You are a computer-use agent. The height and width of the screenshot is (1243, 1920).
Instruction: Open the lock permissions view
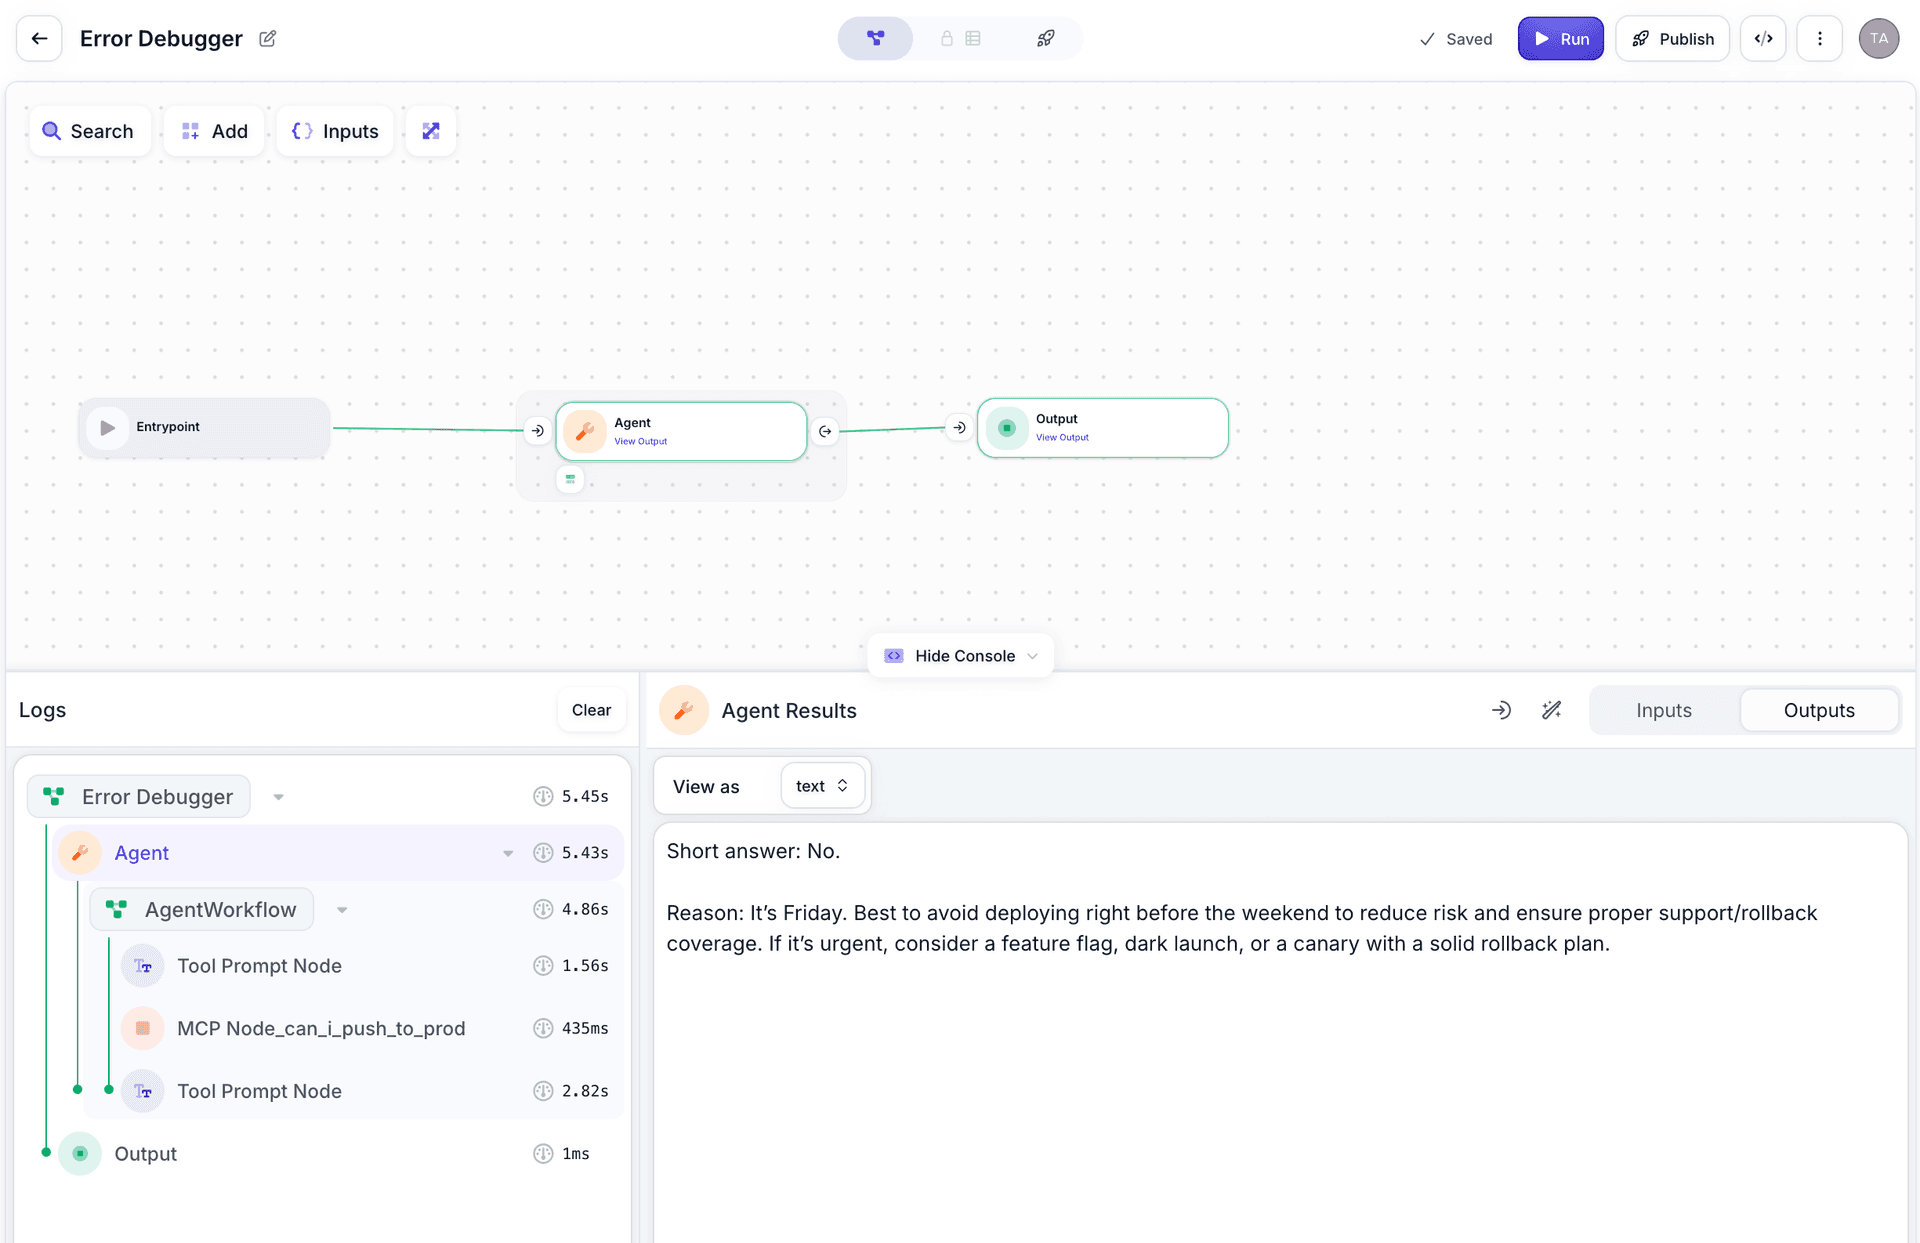pyautogui.click(x=946, y=38)
